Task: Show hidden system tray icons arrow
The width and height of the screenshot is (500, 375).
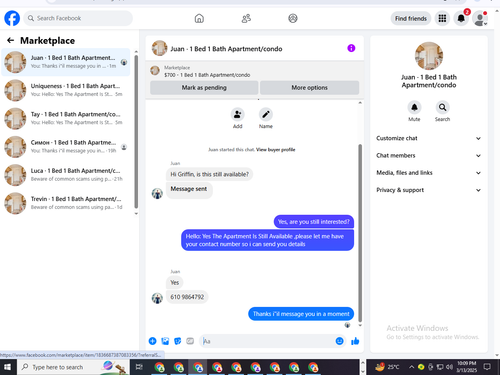Action: (411, 367)
